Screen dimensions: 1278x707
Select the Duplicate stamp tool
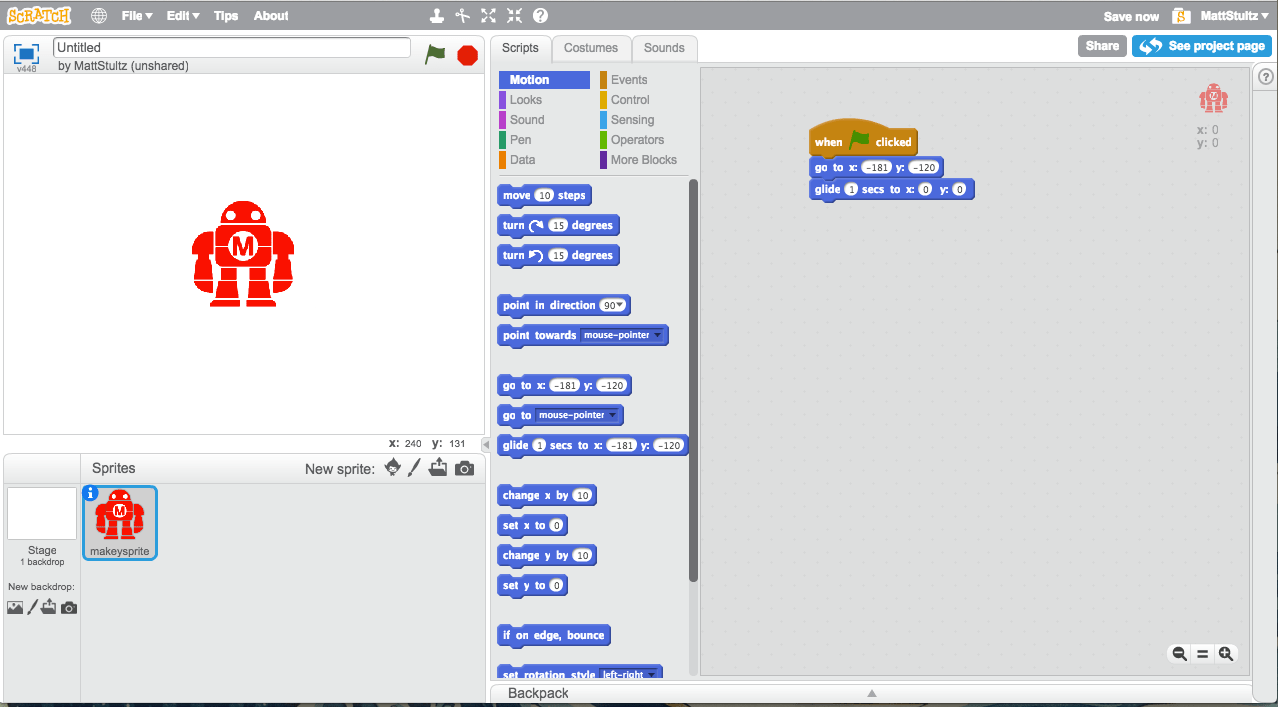tap(437, 16)
